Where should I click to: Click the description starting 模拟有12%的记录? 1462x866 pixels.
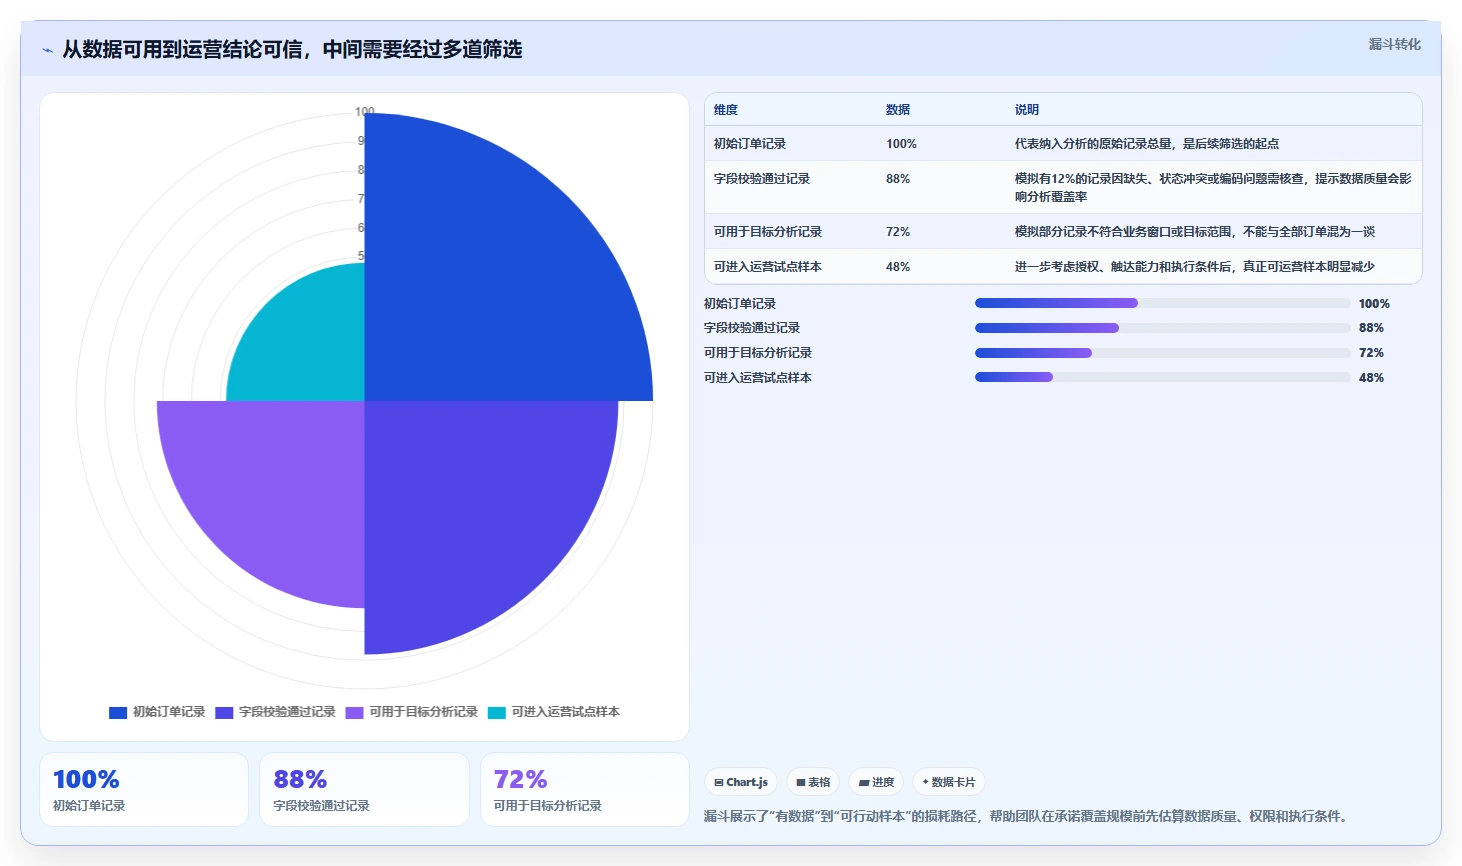tap(1213, 188)
